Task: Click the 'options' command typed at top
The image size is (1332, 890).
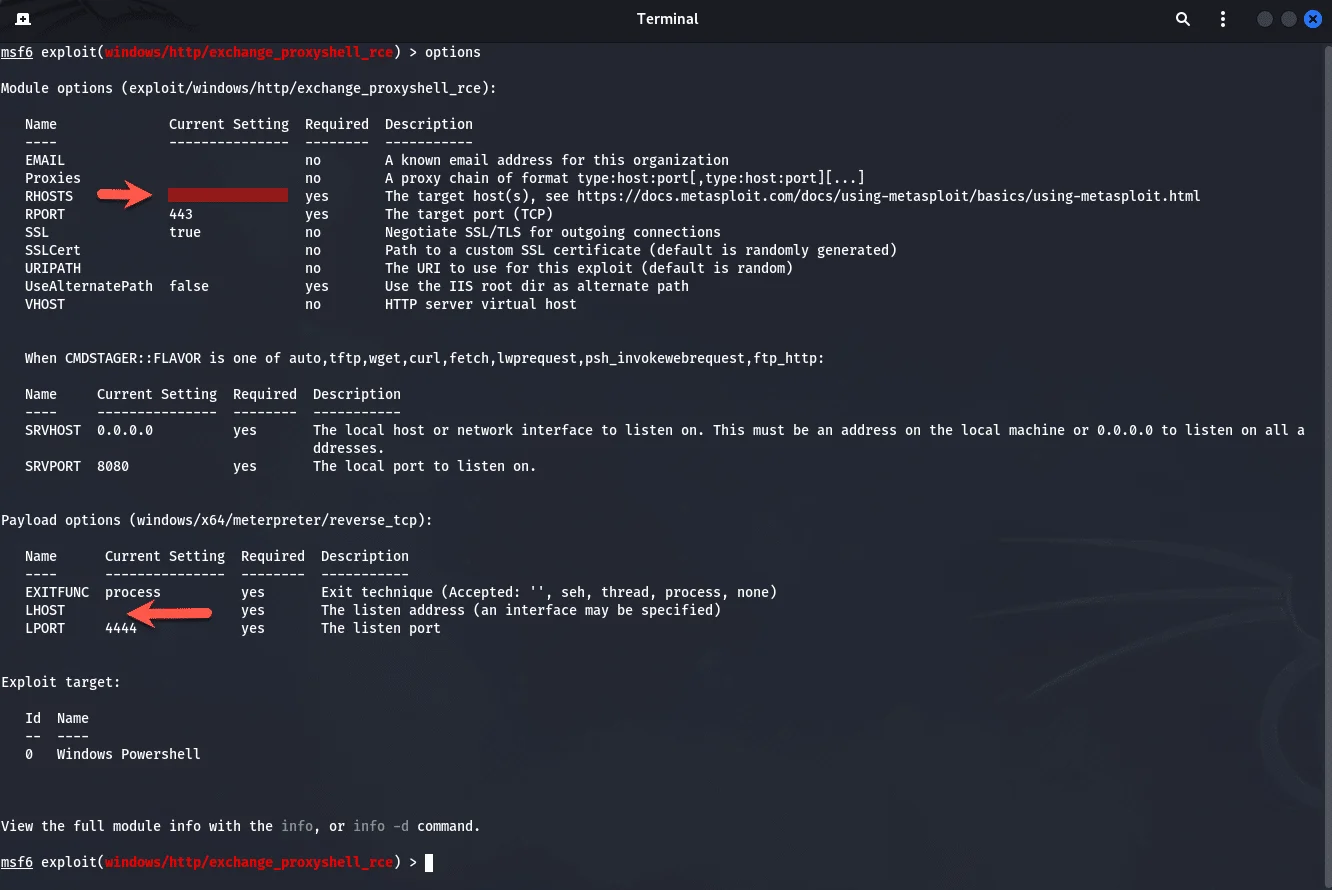Action: (x=453, y=52)
